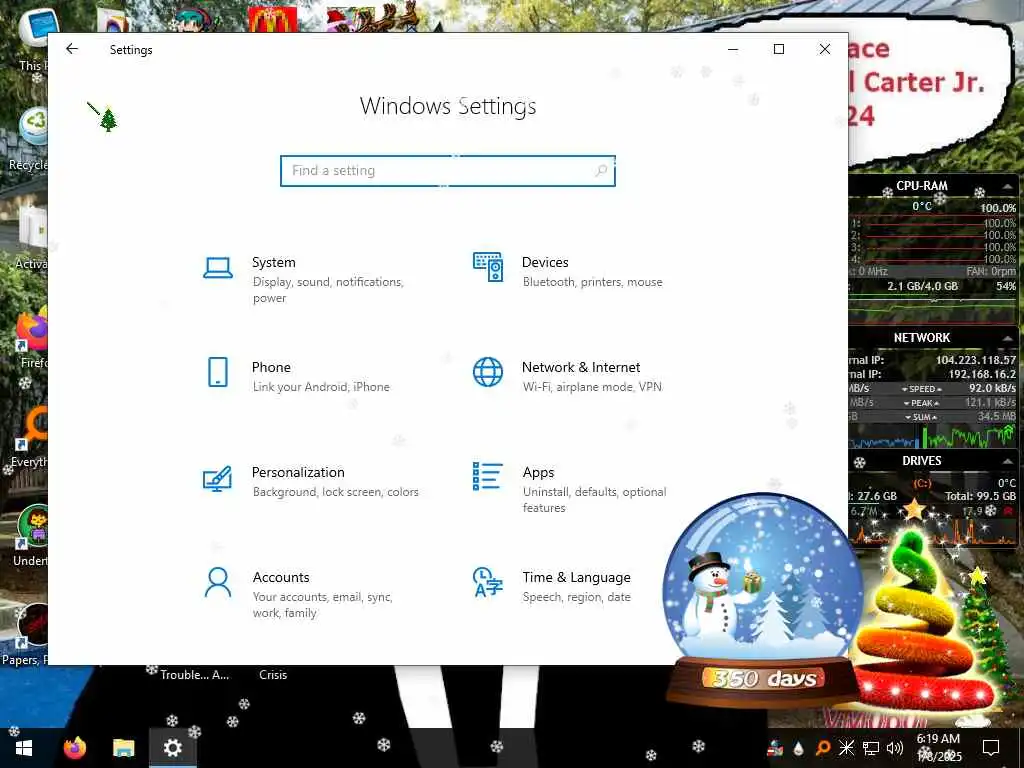Image resolution: width=1024 pixels, height=768 pixels.
Task: Click the up arrow beside PEAK in network widget
Action: click(936, 404)
